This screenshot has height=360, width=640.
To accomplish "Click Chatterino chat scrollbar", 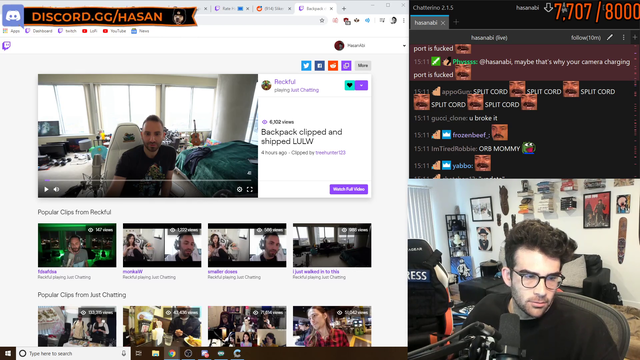I will pos(636,110).
